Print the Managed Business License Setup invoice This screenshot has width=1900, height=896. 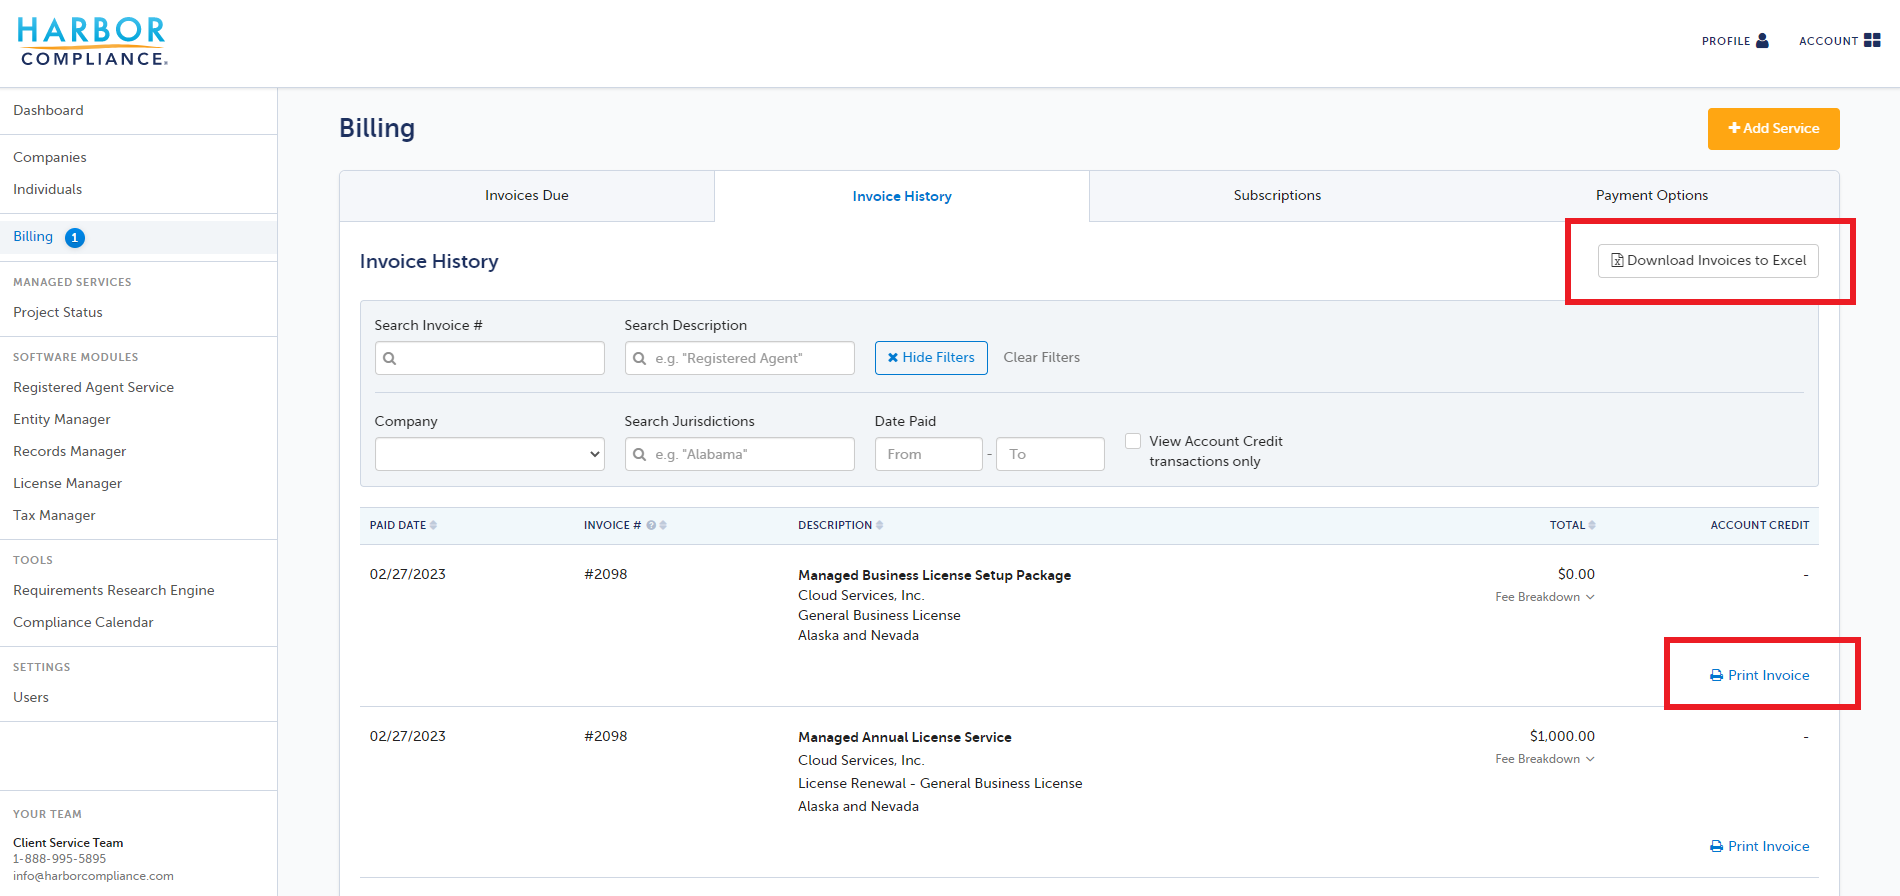coord(1760,675)
